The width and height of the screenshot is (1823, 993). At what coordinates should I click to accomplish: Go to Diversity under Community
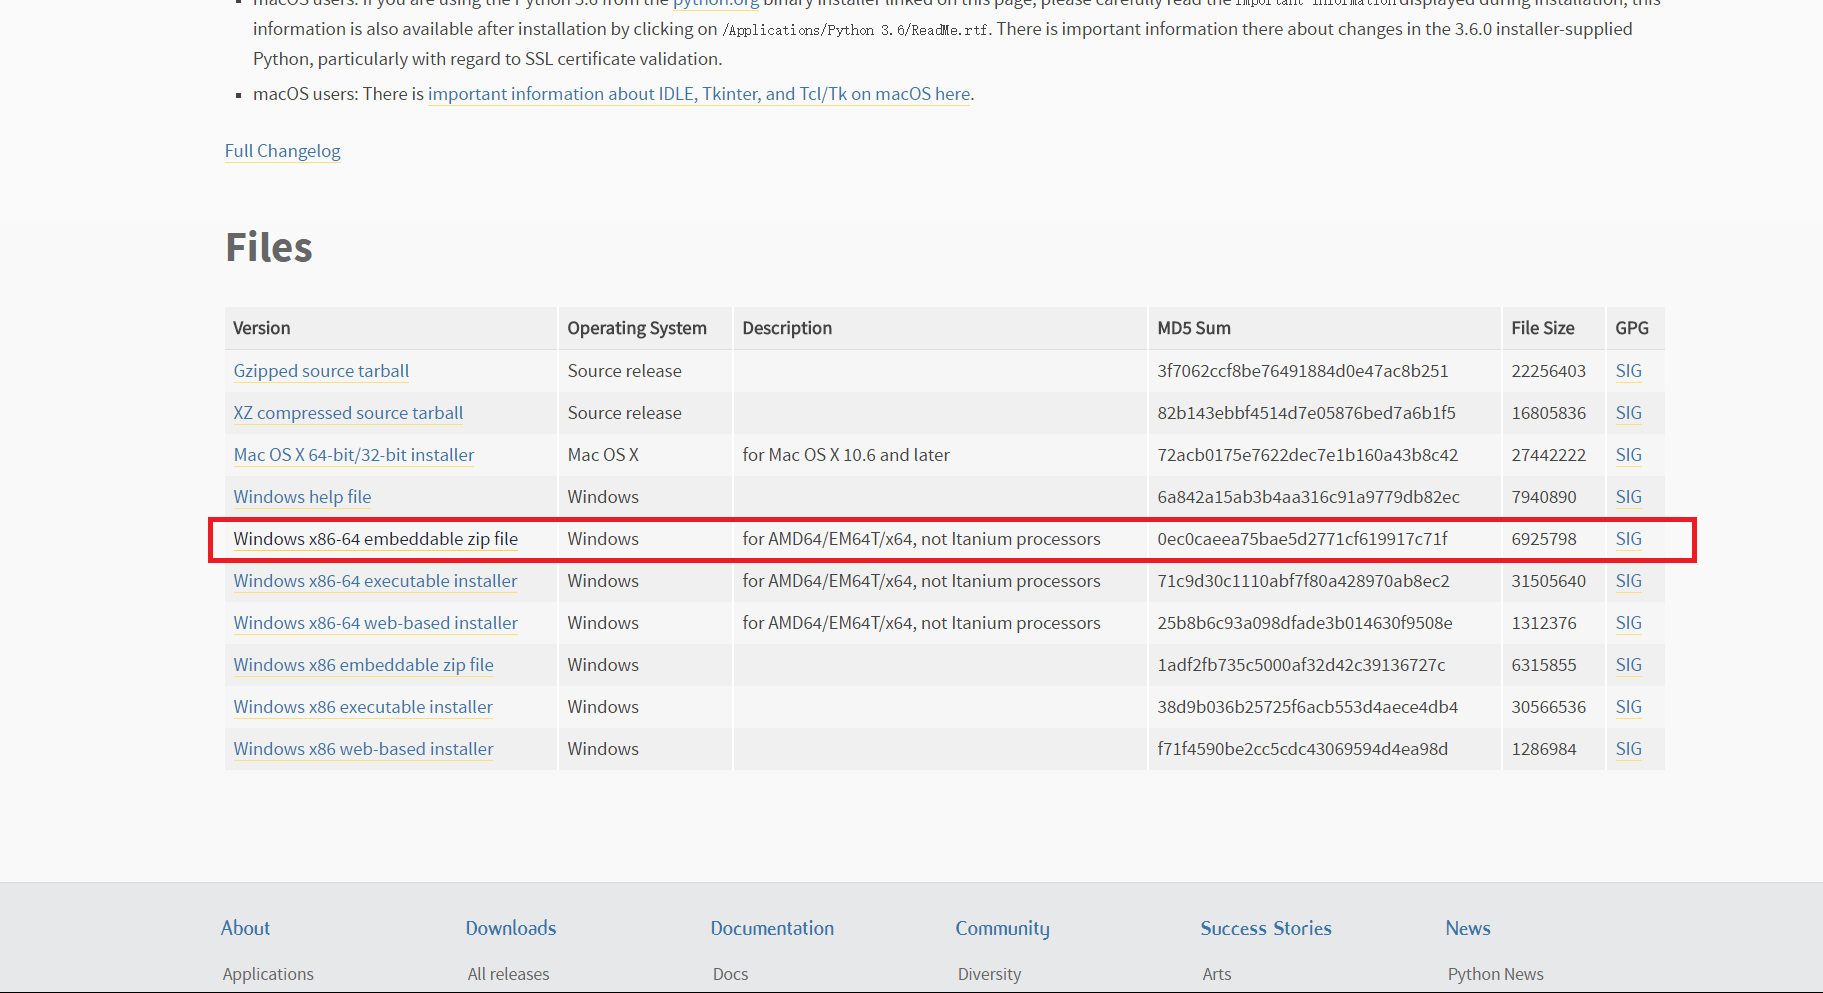tap(989, 974)
